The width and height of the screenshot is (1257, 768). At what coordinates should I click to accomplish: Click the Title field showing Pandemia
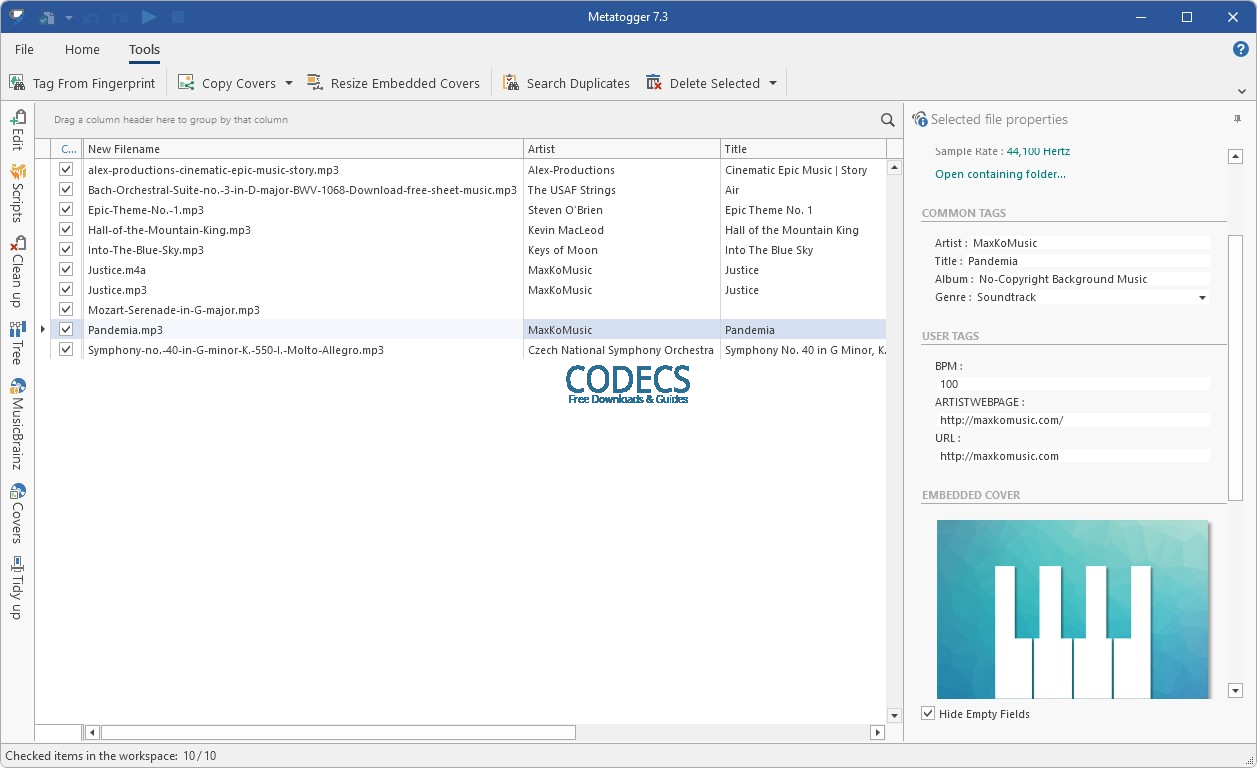[1088, 261]
